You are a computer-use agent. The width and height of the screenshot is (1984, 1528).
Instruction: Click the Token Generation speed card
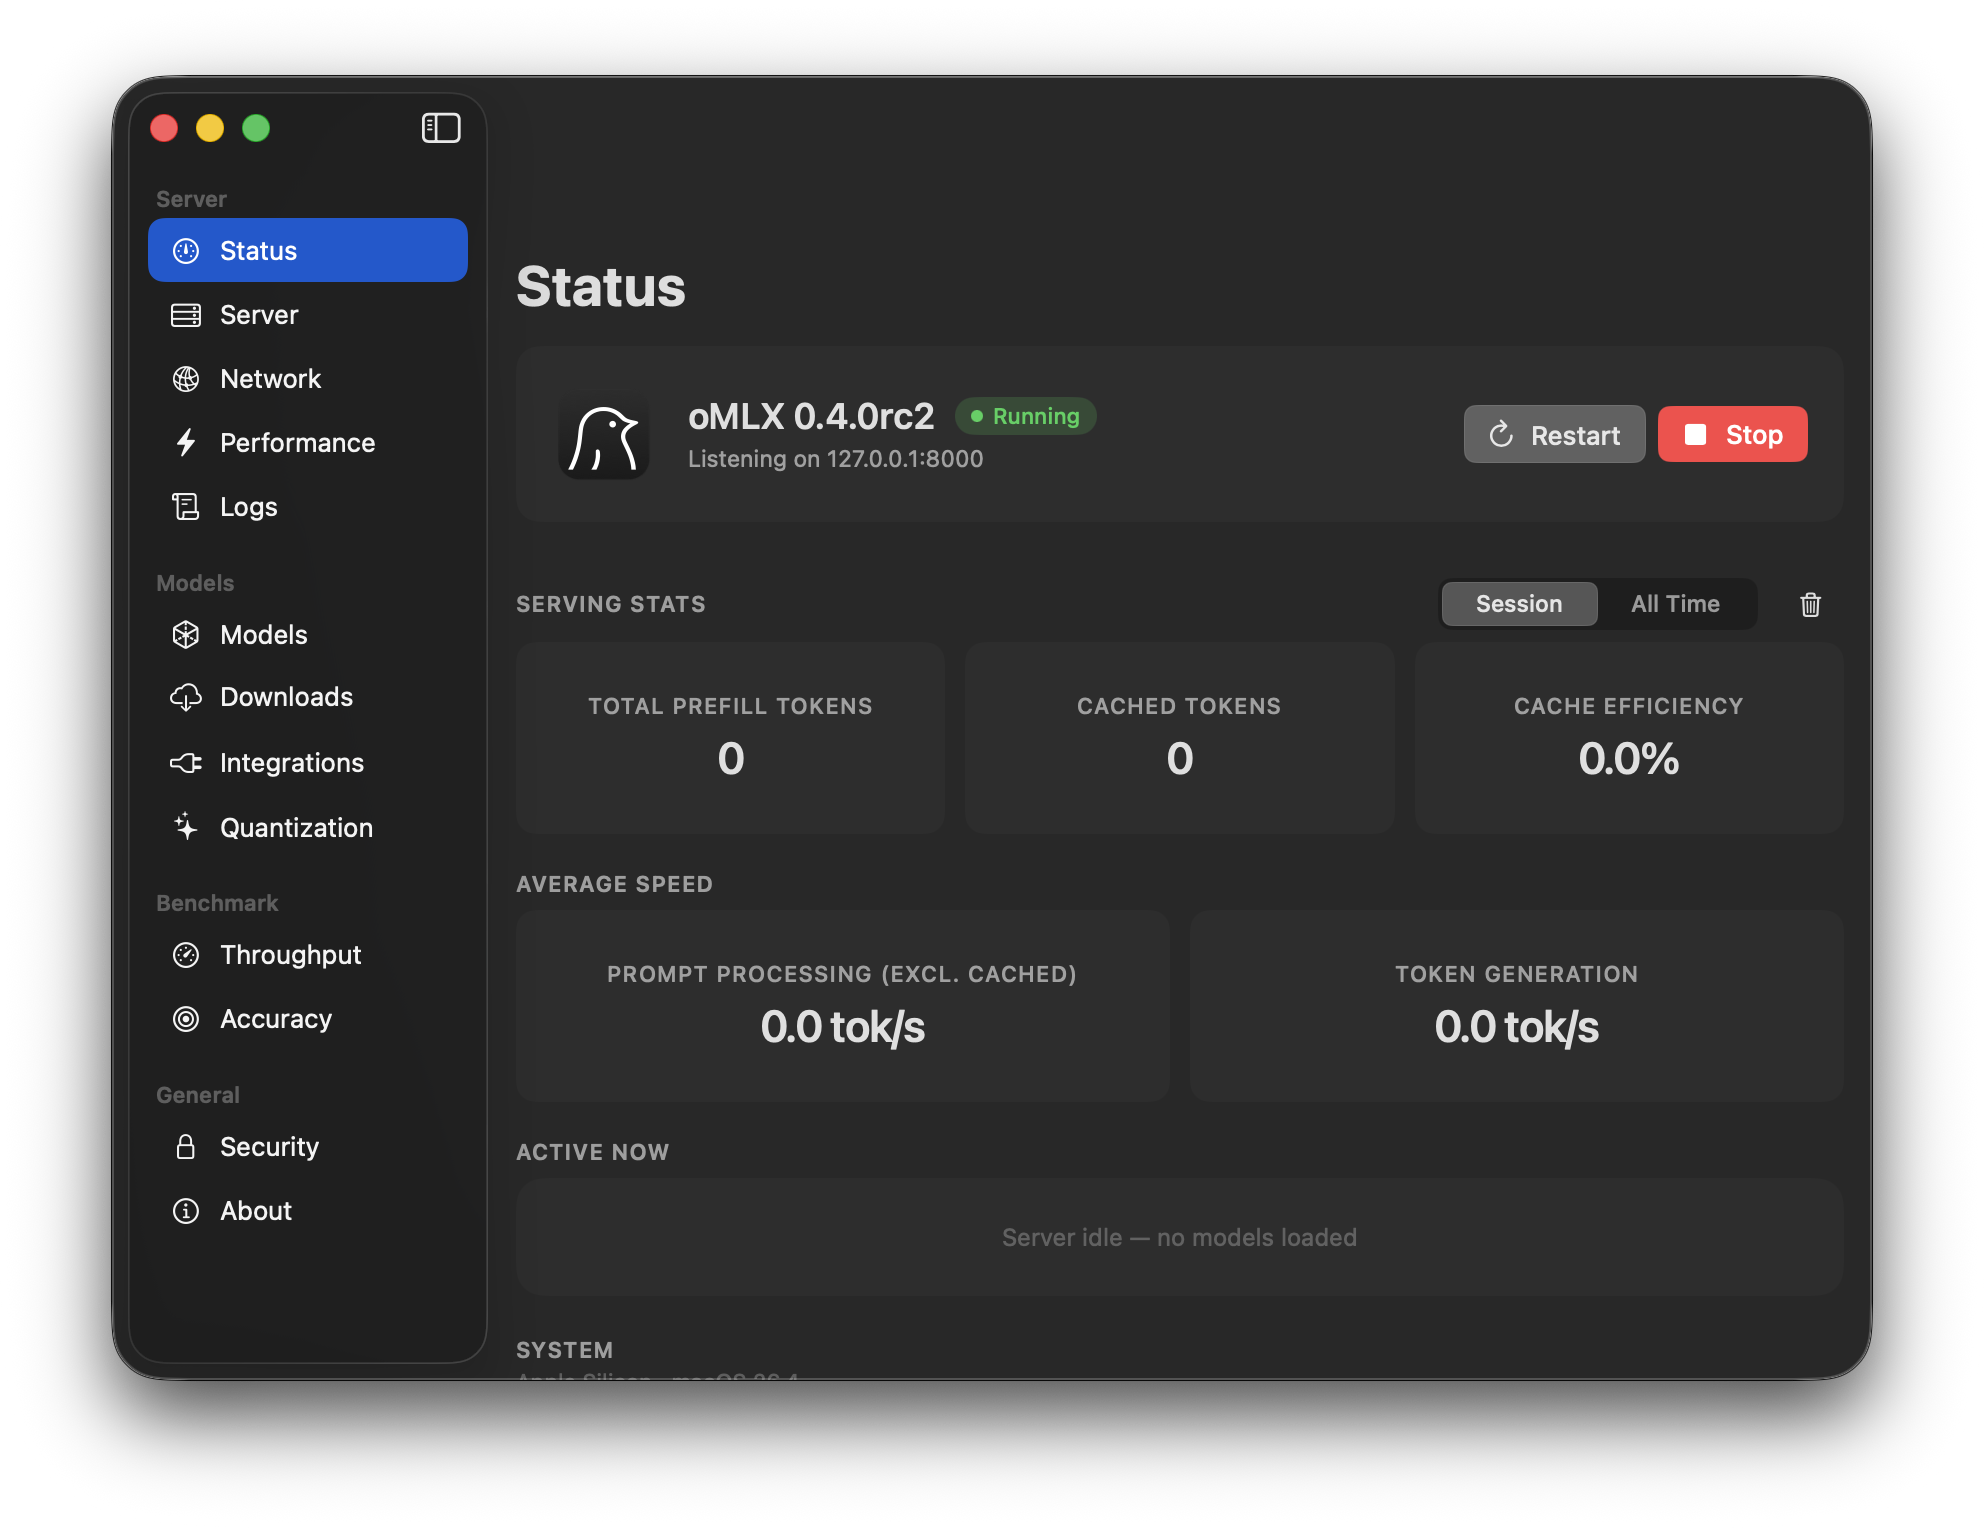[x=1517, y=1006]
